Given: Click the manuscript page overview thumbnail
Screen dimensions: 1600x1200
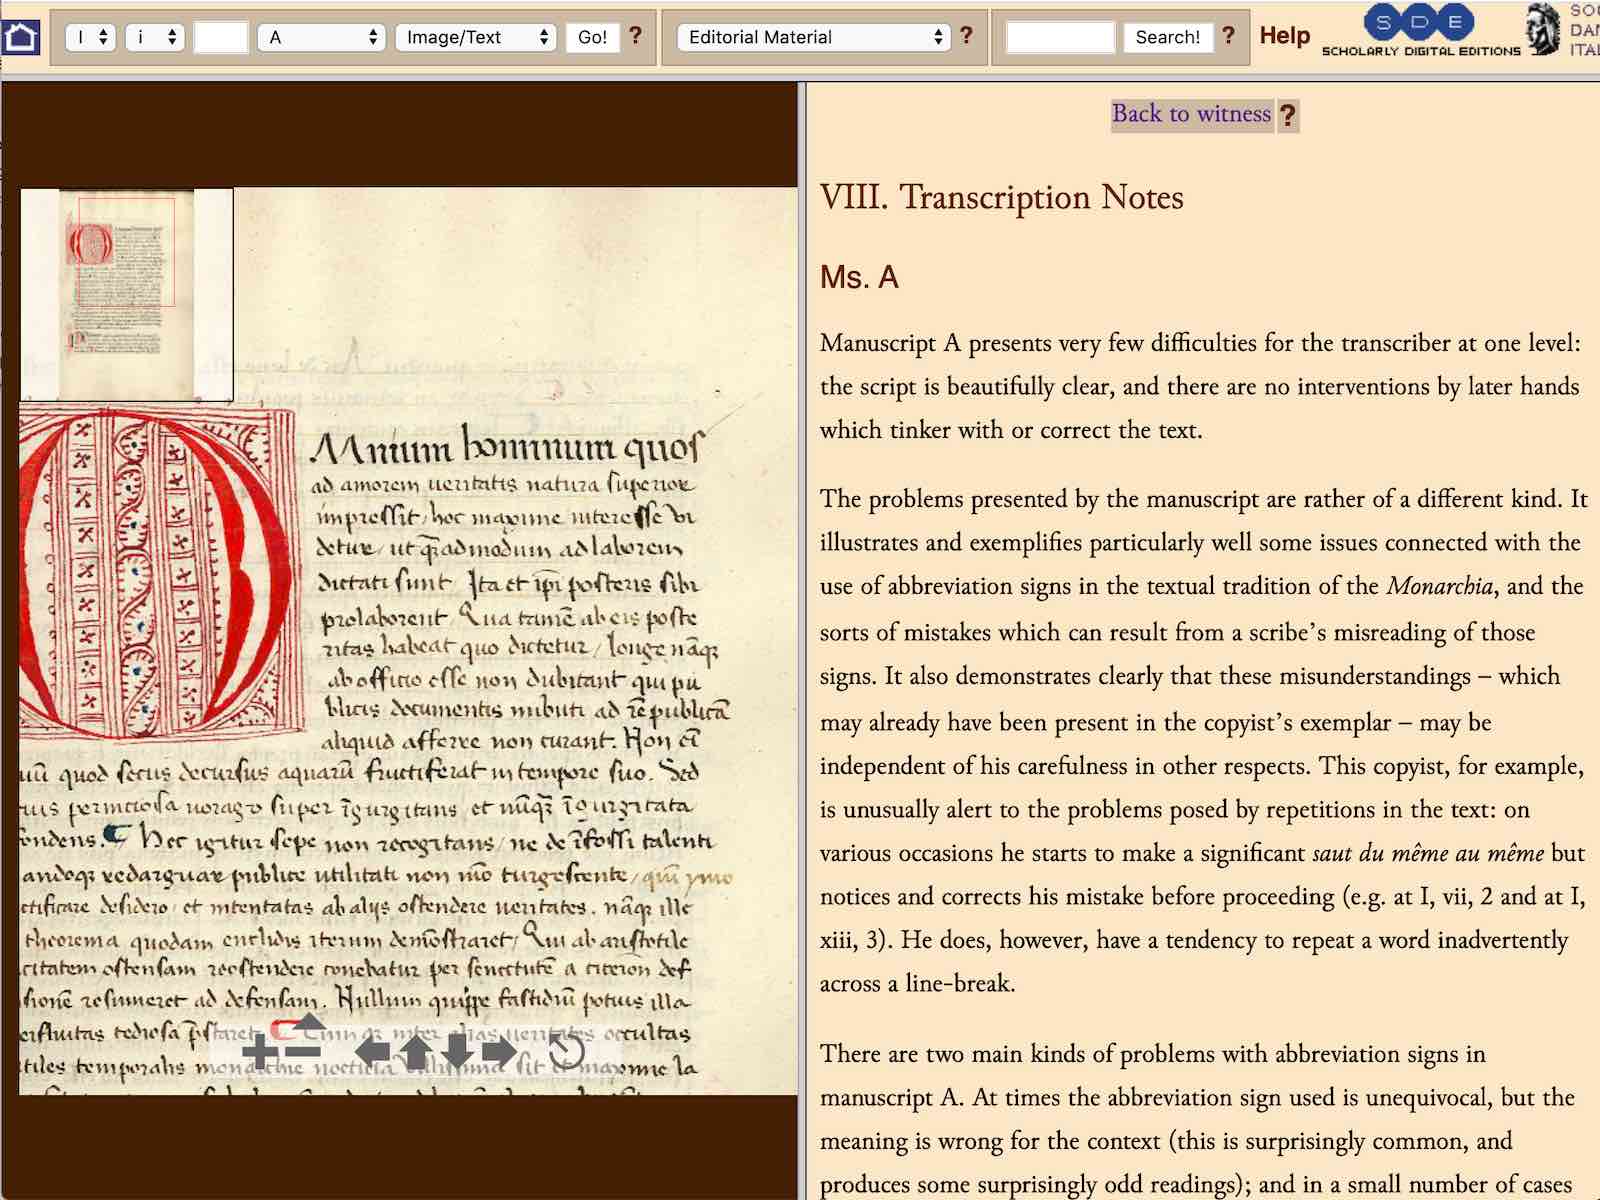Looking at the screenshot, I should click(126, 294).
